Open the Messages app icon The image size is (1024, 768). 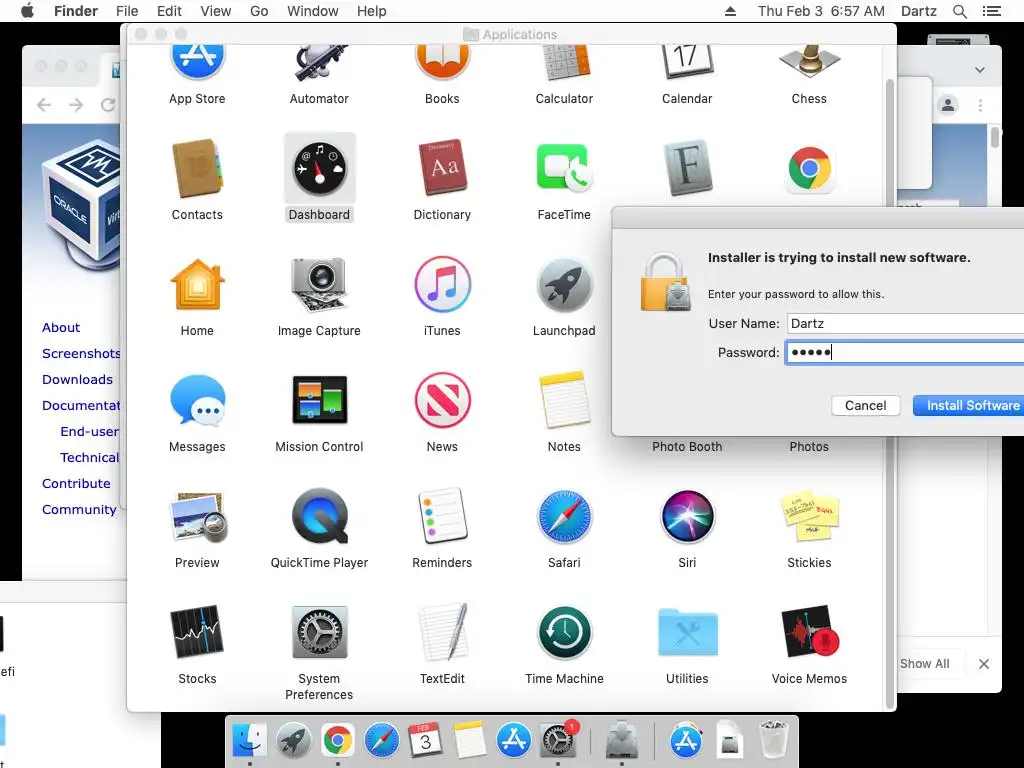coord(197,400)
